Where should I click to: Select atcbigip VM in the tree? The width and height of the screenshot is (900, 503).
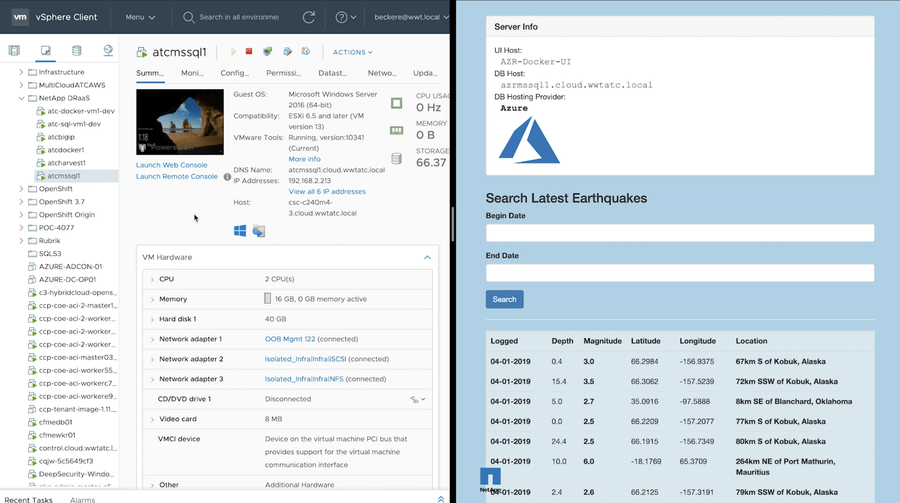pyautogui.click(x=61, y=137)
